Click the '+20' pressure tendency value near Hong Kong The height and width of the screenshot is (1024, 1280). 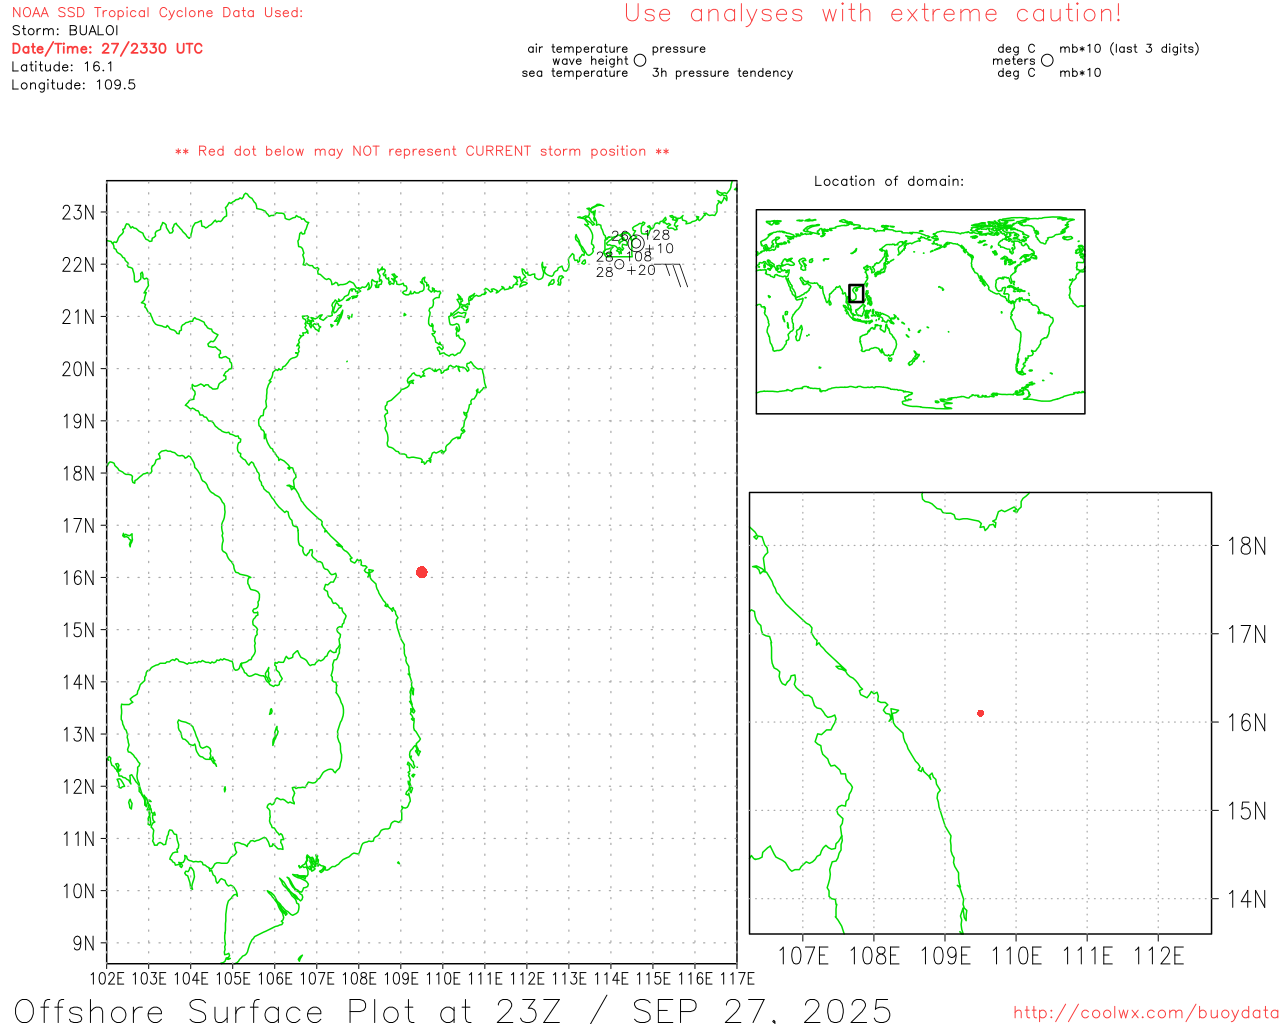point(641,271)
